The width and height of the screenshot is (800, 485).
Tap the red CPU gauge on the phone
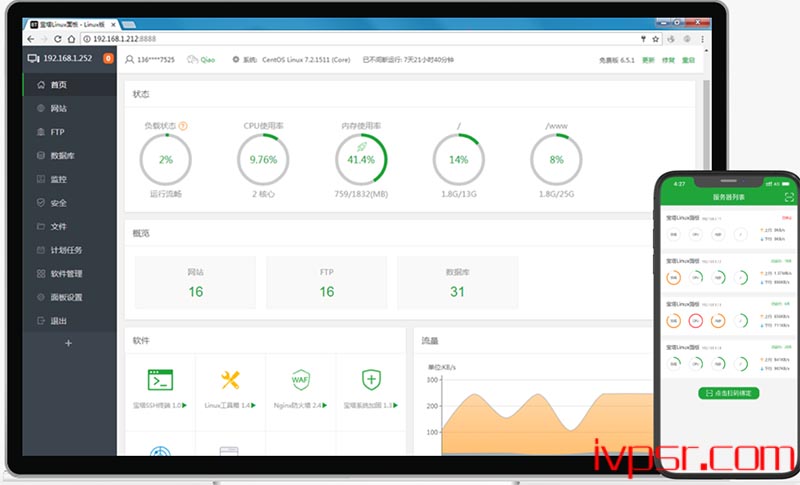click(695, 321)
